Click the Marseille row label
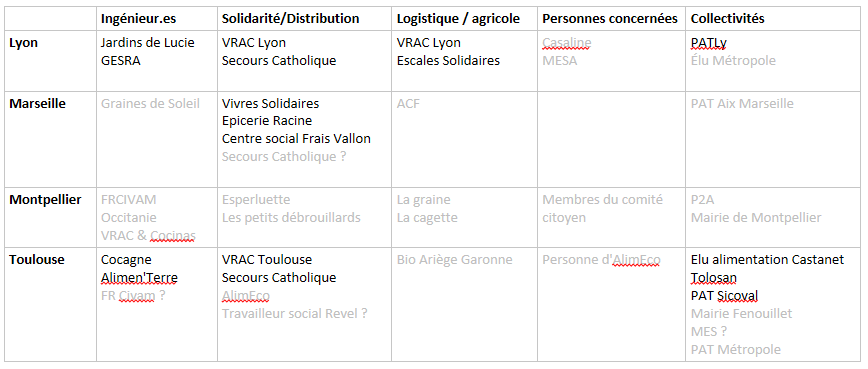Image resolution: width=868 pixels, height=369 pixels. click(38, 103)
